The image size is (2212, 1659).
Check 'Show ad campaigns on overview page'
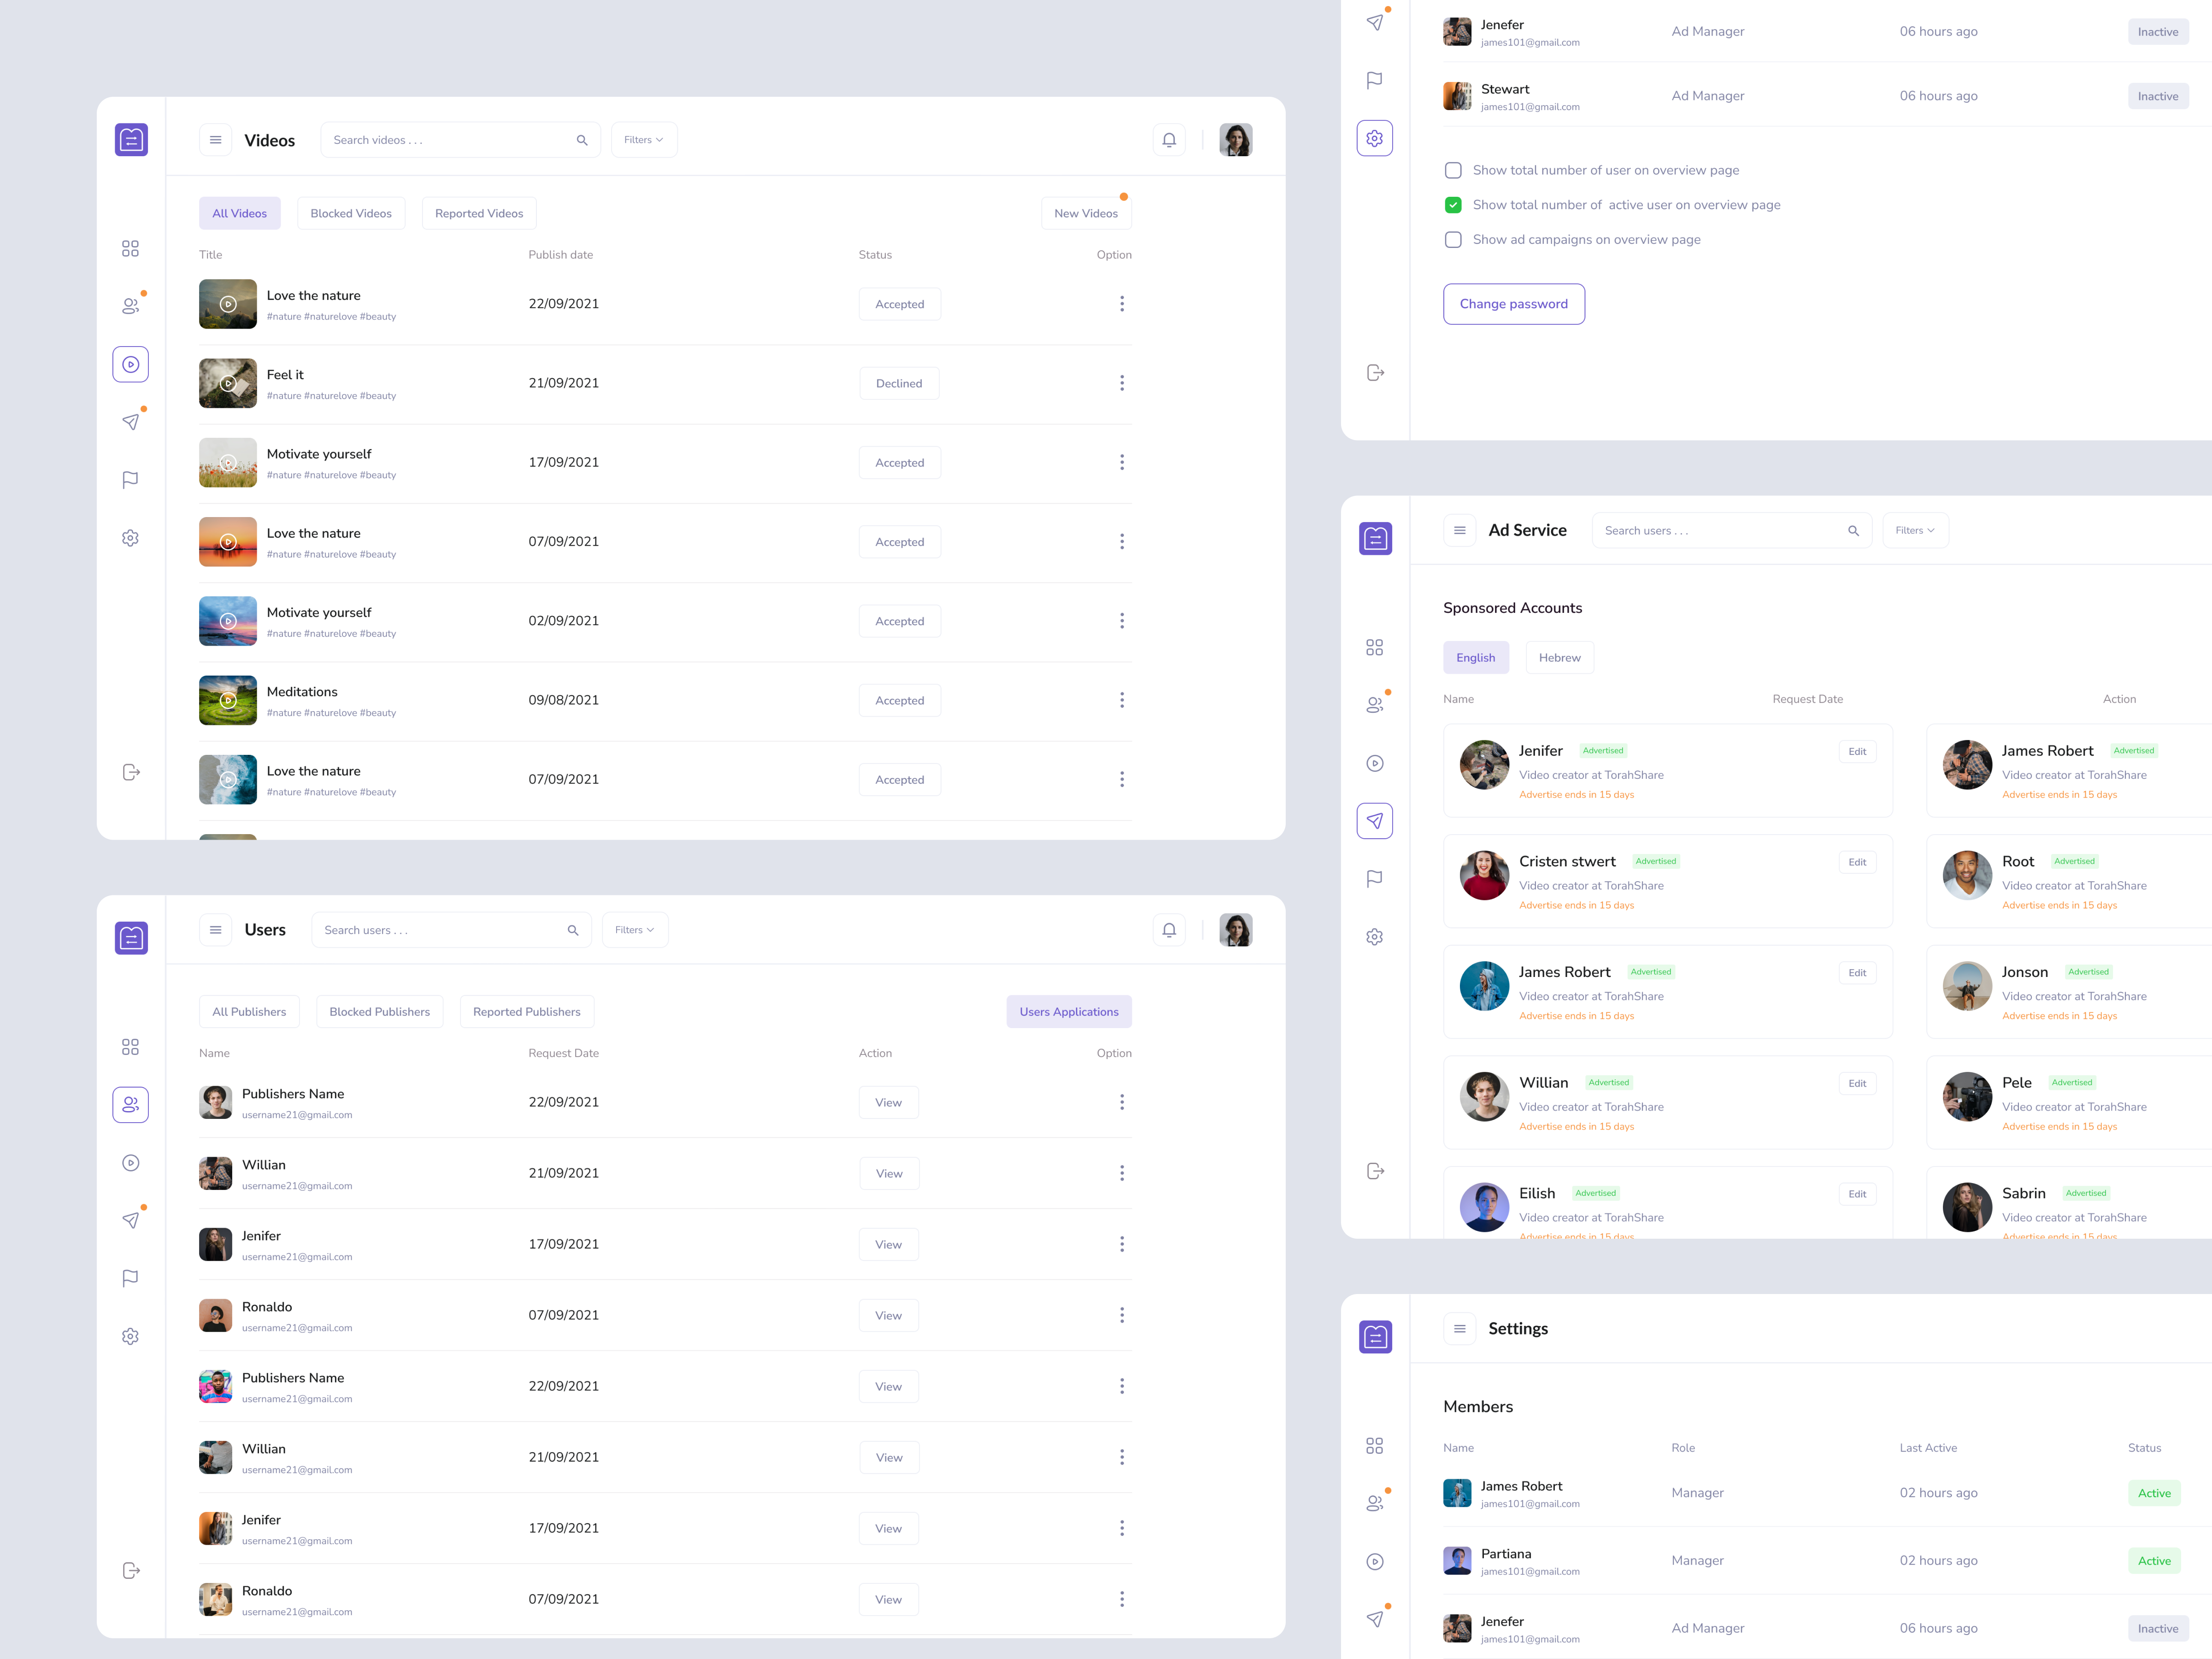click(x=1453, y=239)
